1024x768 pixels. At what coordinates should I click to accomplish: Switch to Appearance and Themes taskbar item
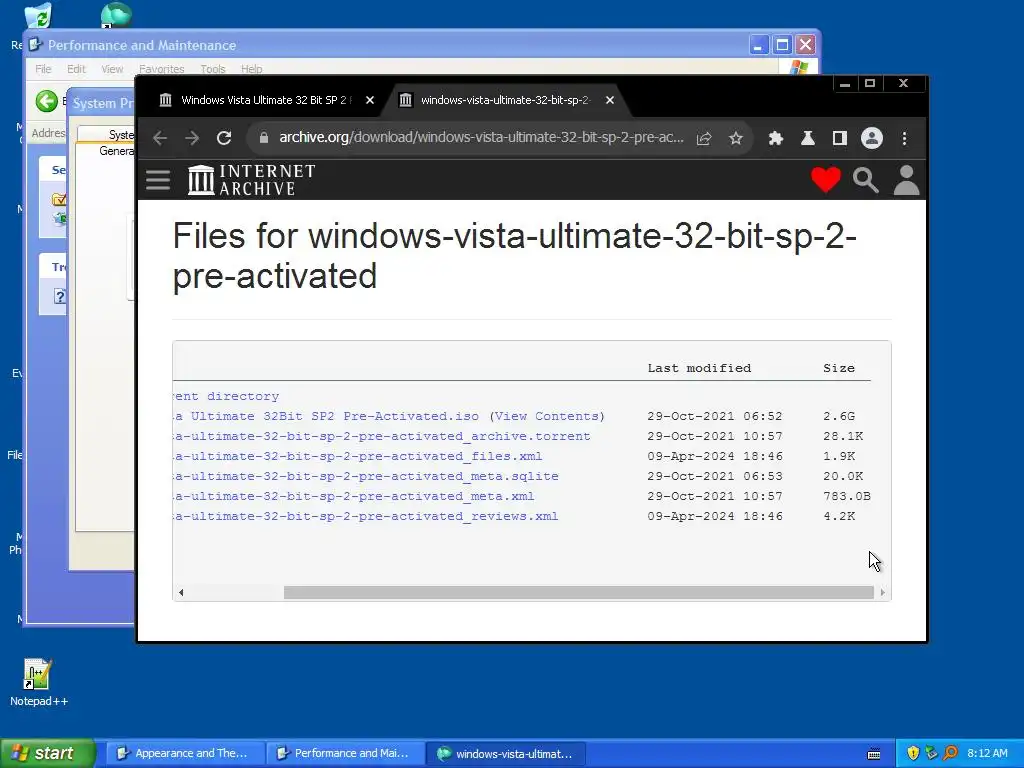pos(183,753)
